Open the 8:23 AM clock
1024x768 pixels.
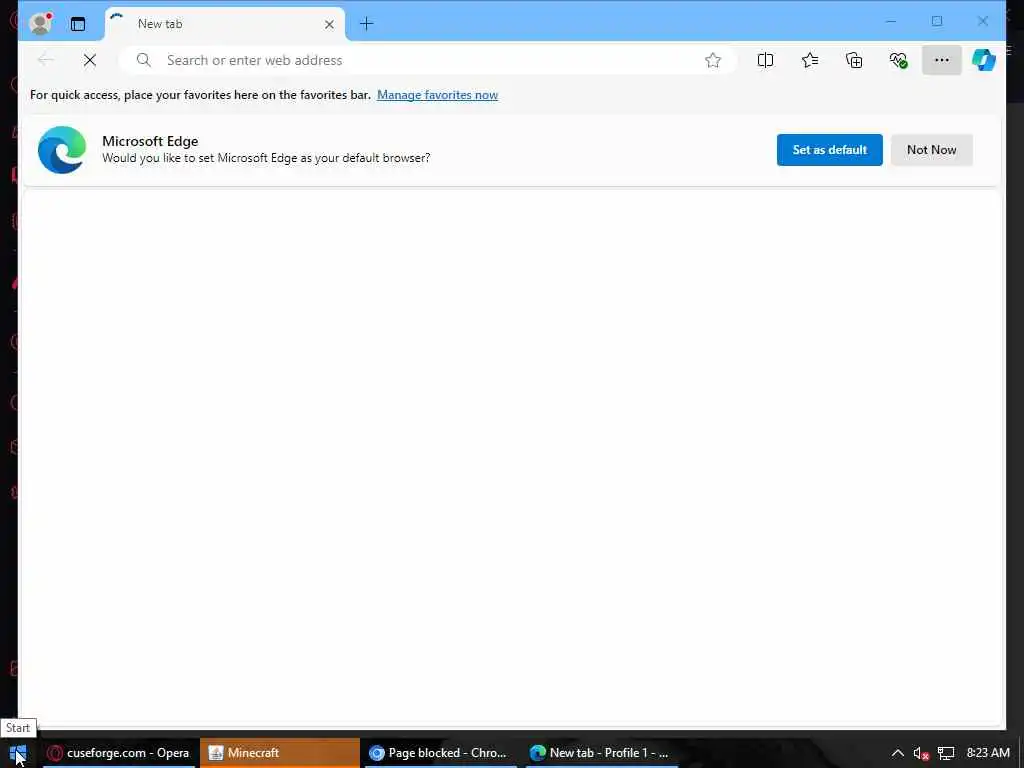pyautogui.click(x=987, y=753)
